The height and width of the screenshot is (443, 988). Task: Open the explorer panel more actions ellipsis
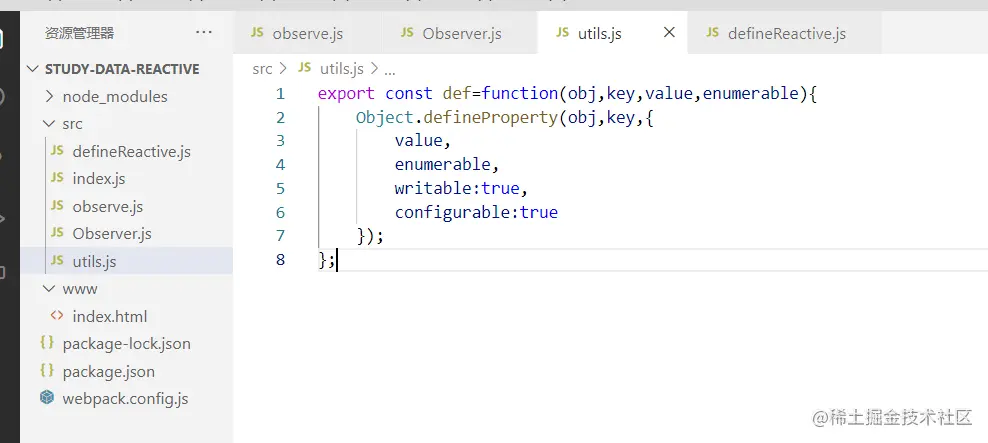[204, 32]
